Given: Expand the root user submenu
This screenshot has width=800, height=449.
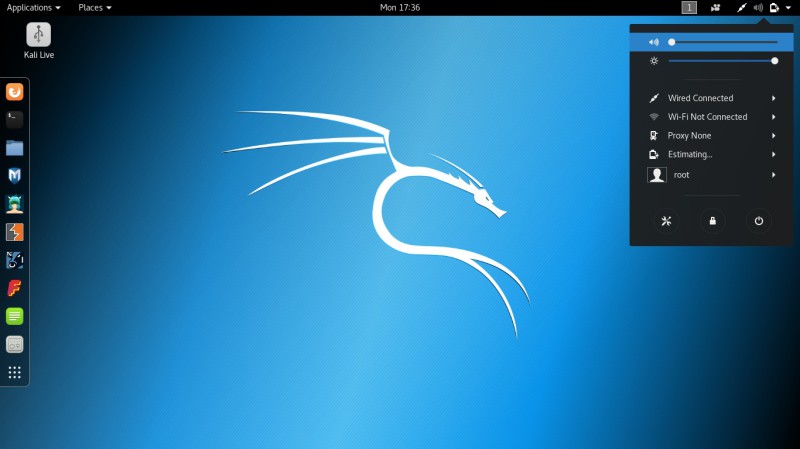Looking at the screenshot, I should (712, 175).
